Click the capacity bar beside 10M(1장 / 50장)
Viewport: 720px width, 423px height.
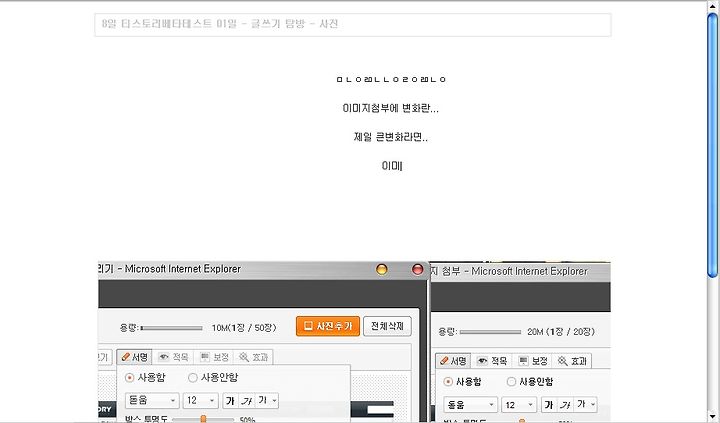pos(171,328)
